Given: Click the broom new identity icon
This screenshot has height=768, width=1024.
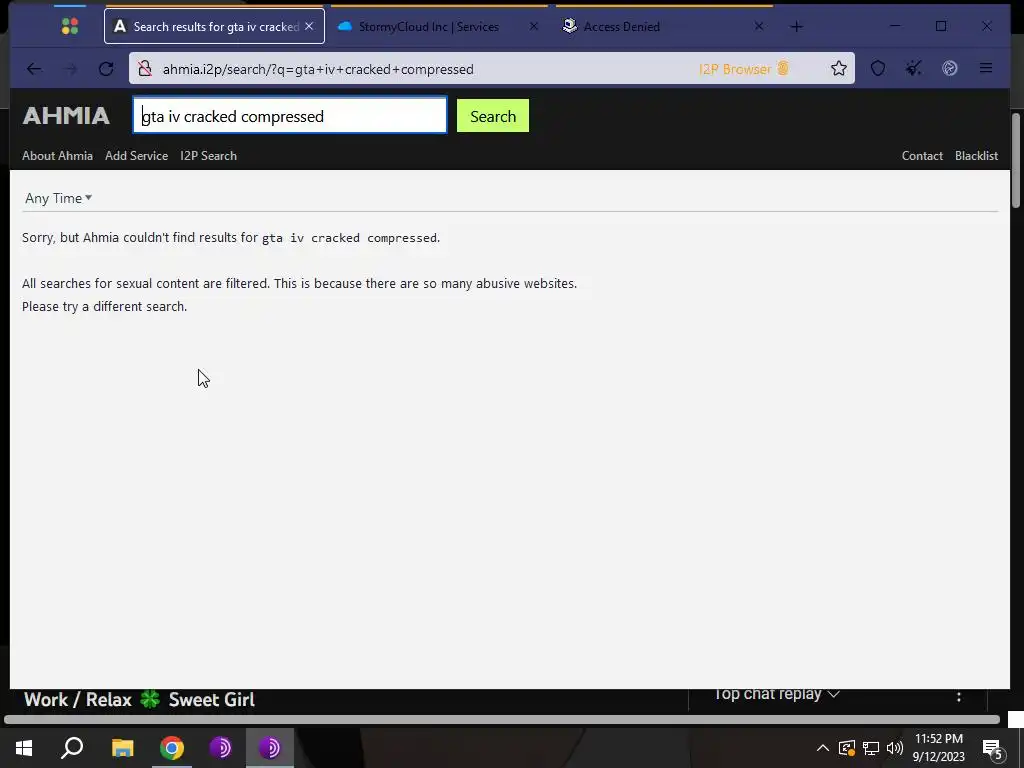Looking at the screenshot, I should click(914, 69).
